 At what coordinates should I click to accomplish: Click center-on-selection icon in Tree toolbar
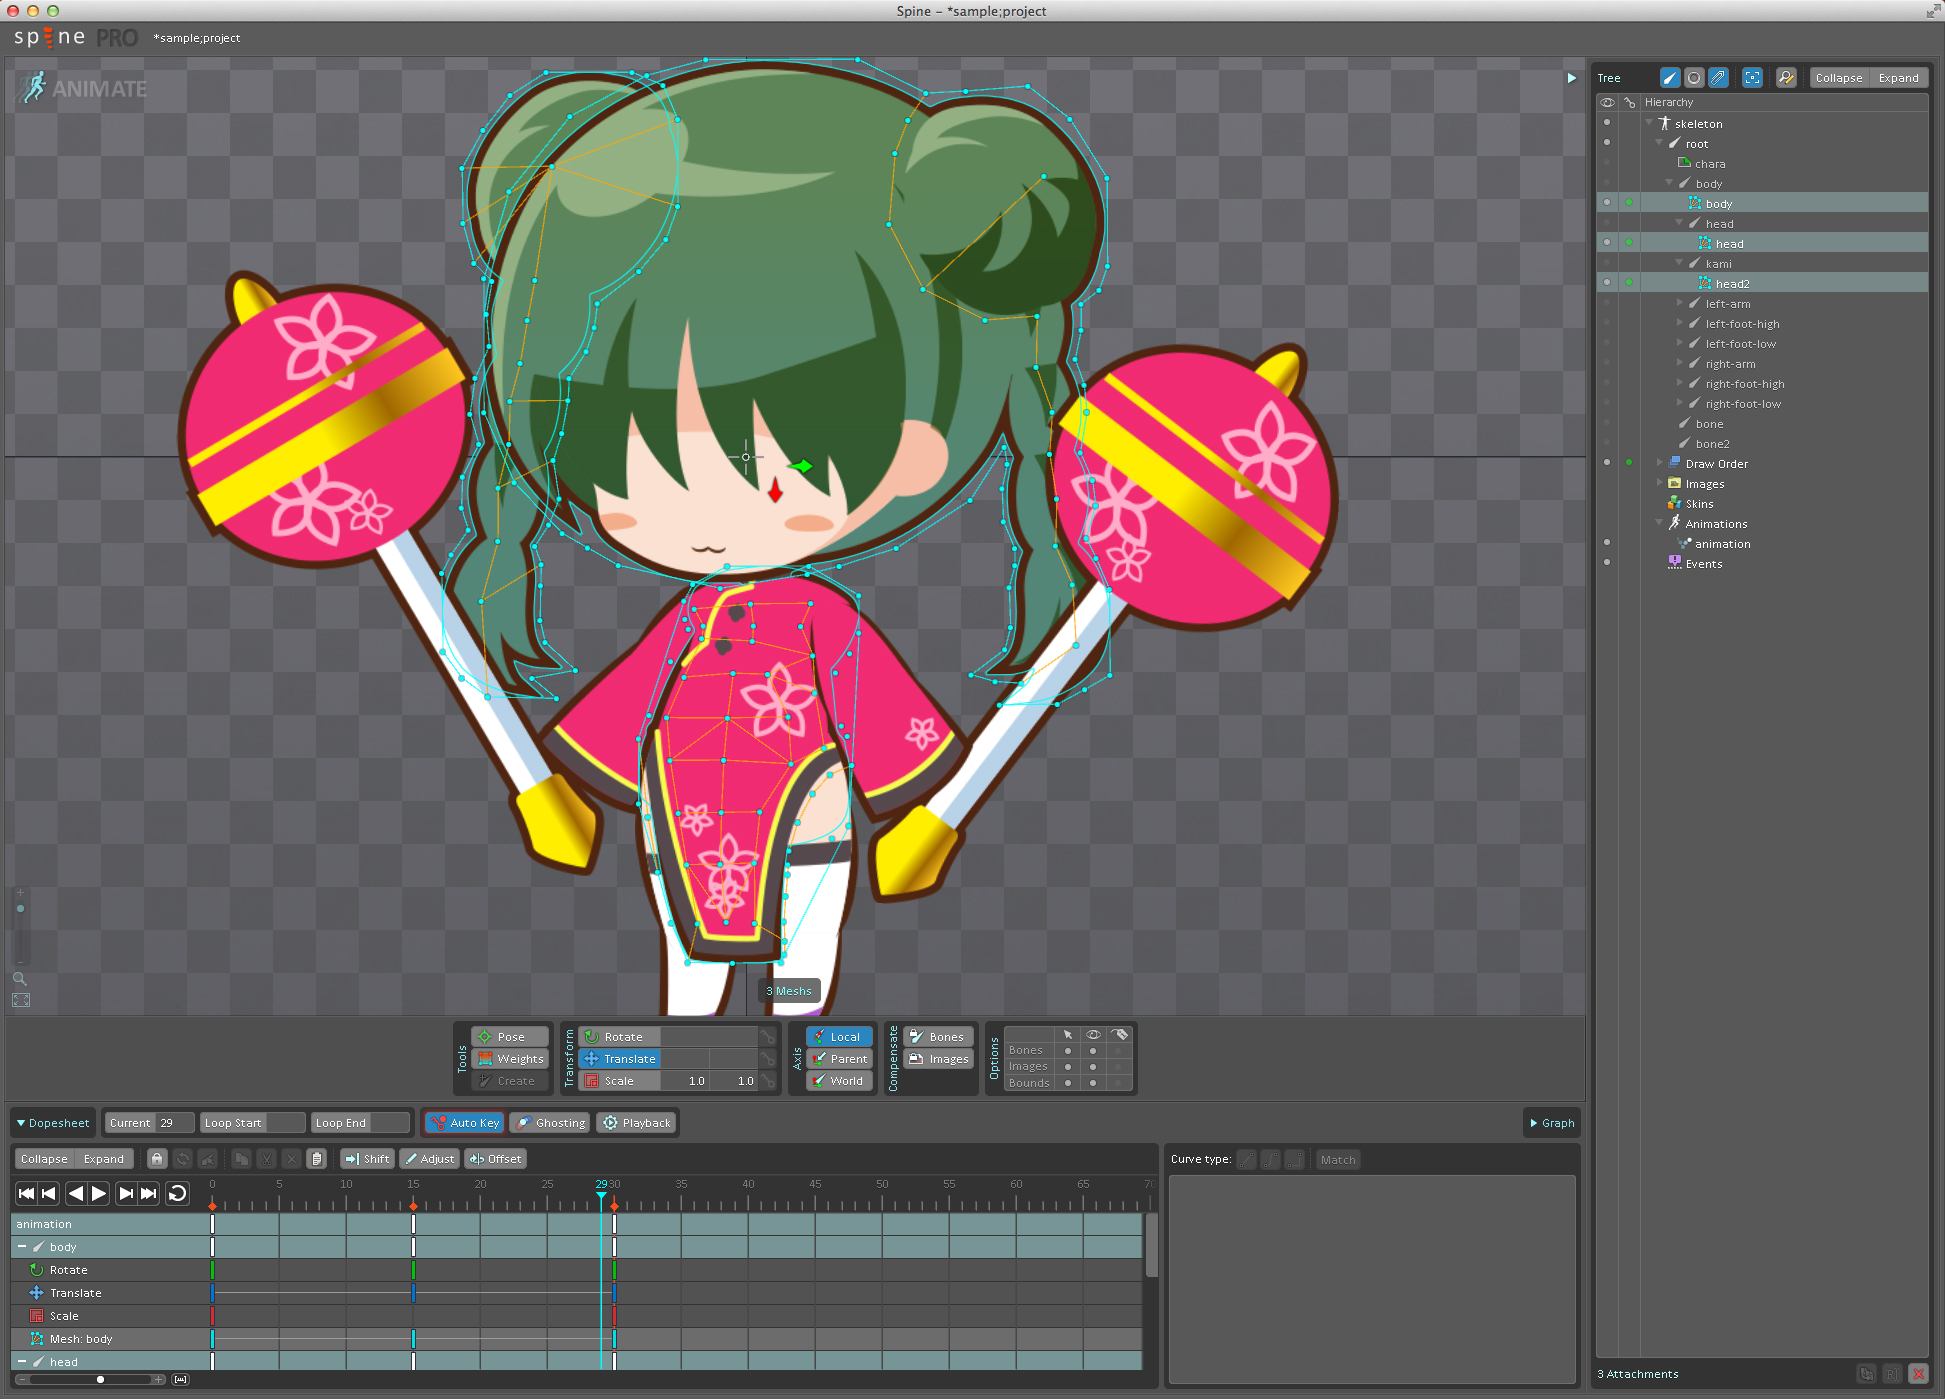tap(1752, 78)
